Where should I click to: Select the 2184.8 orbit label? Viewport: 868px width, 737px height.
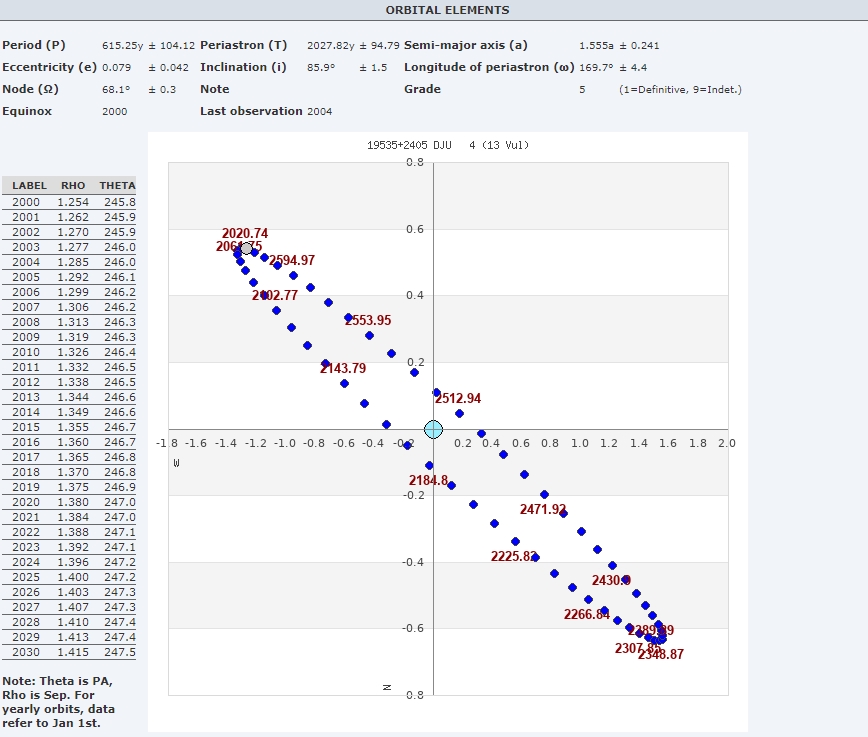pos(428,480)
